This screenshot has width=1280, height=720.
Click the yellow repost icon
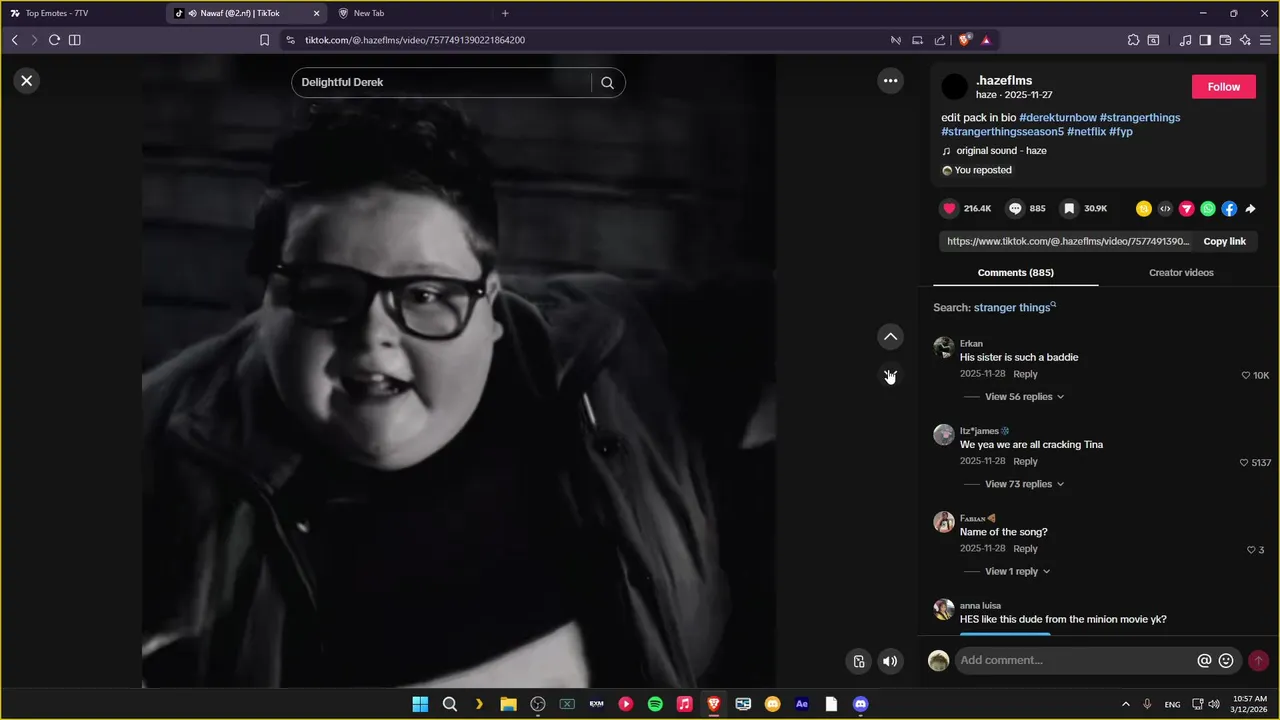coord(1144,209)
